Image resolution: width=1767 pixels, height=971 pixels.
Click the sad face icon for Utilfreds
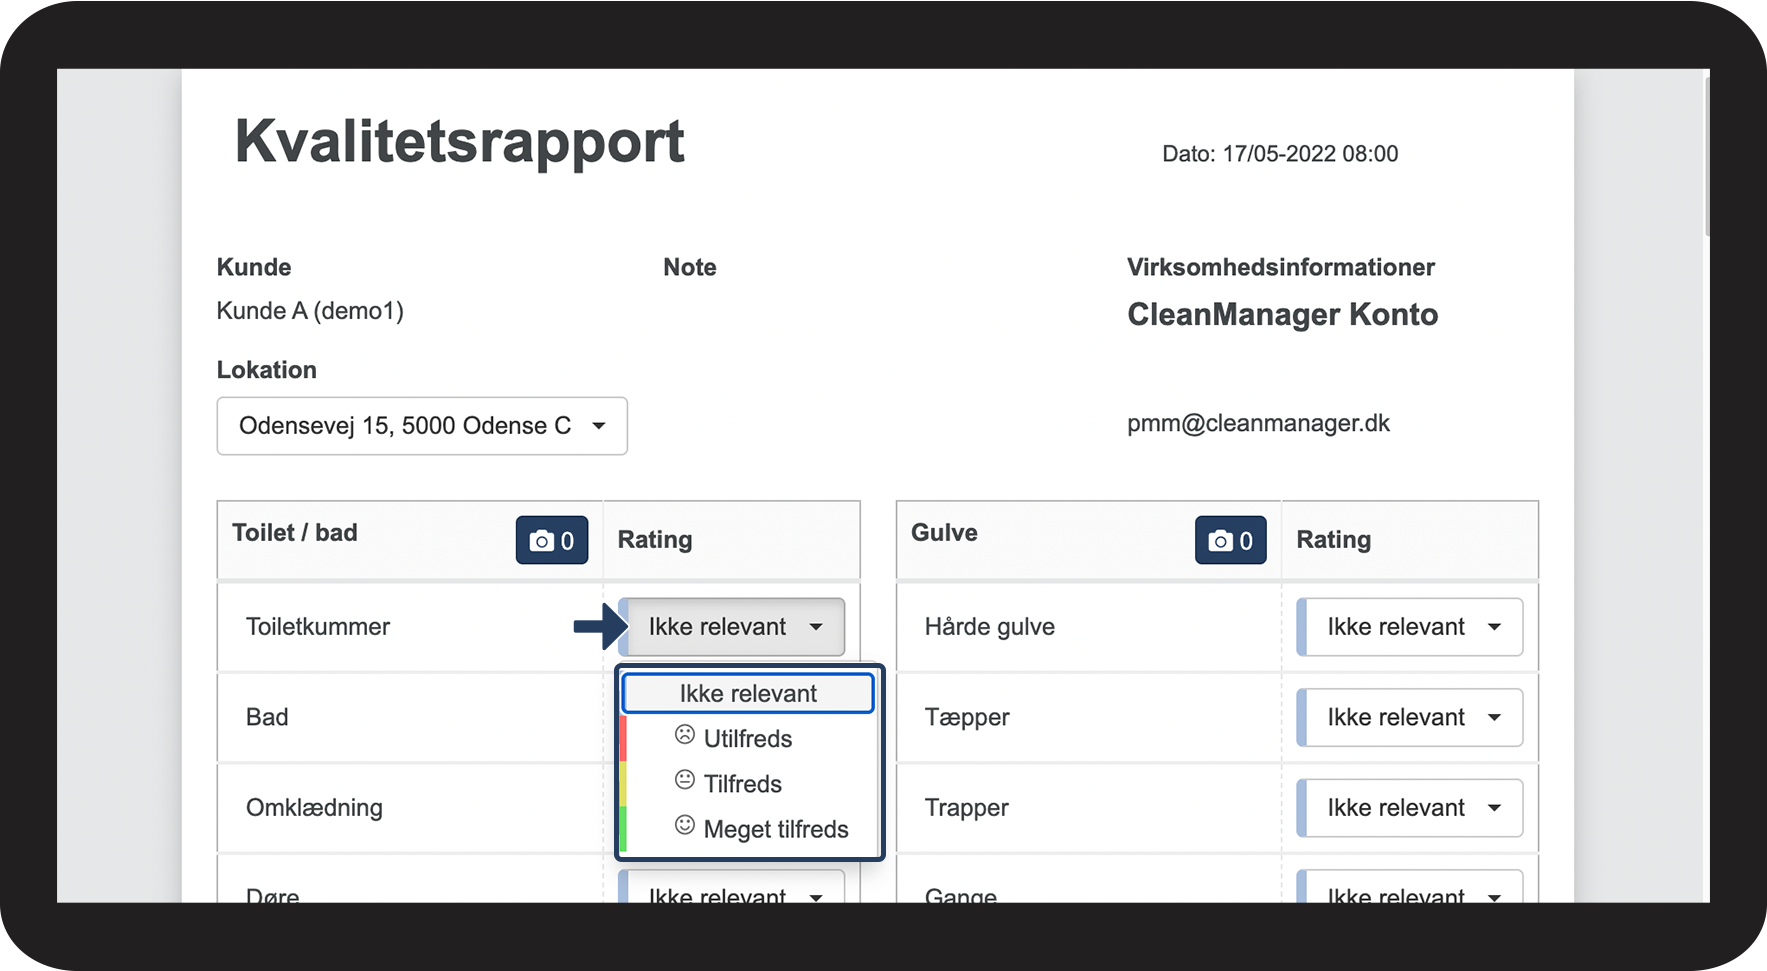click(685, 735)
